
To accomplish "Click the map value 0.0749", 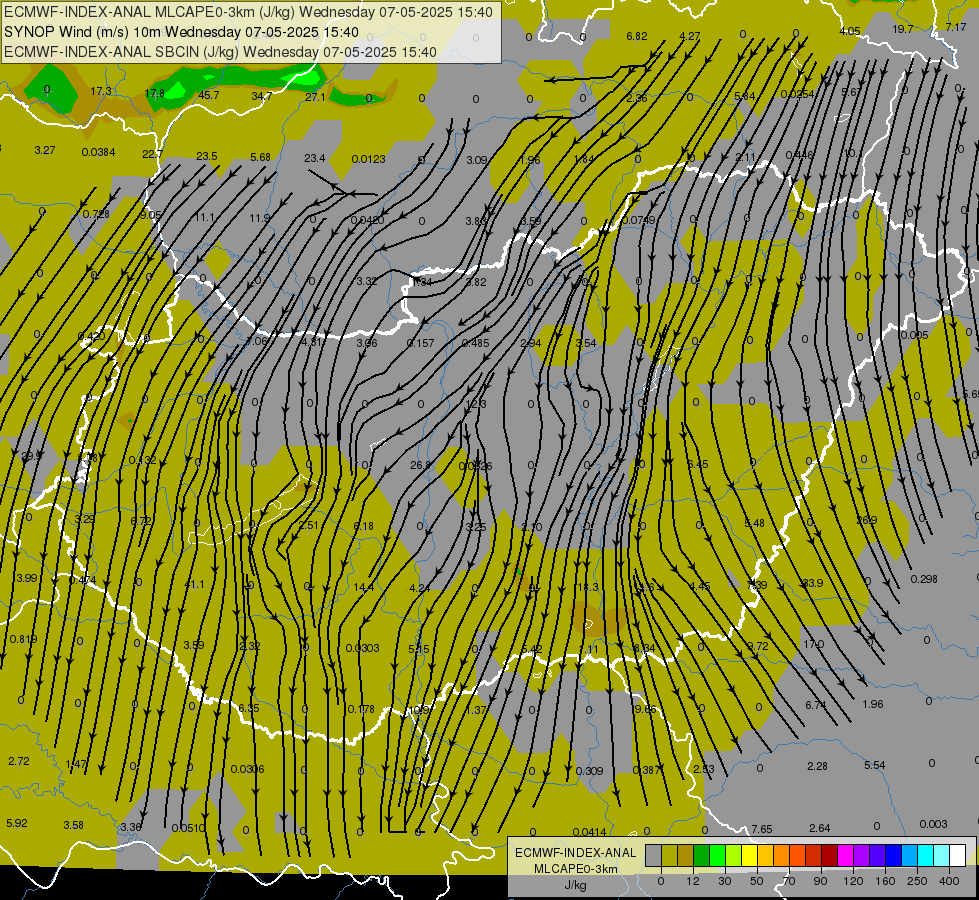I will click(639, 220).
